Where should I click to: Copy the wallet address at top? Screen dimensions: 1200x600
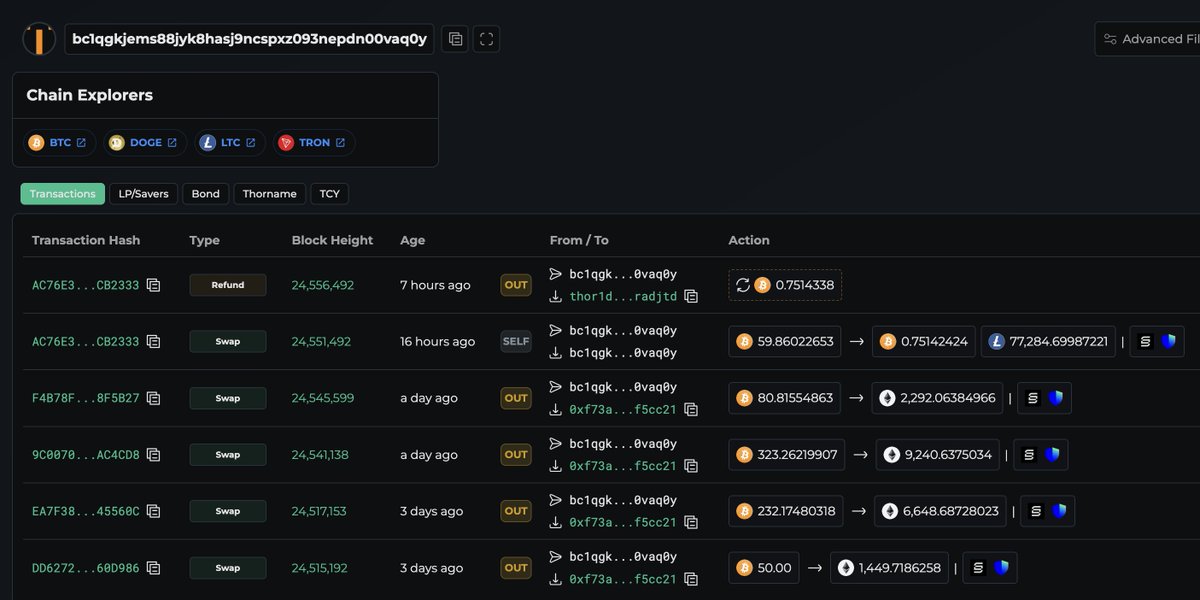[455, 39]
